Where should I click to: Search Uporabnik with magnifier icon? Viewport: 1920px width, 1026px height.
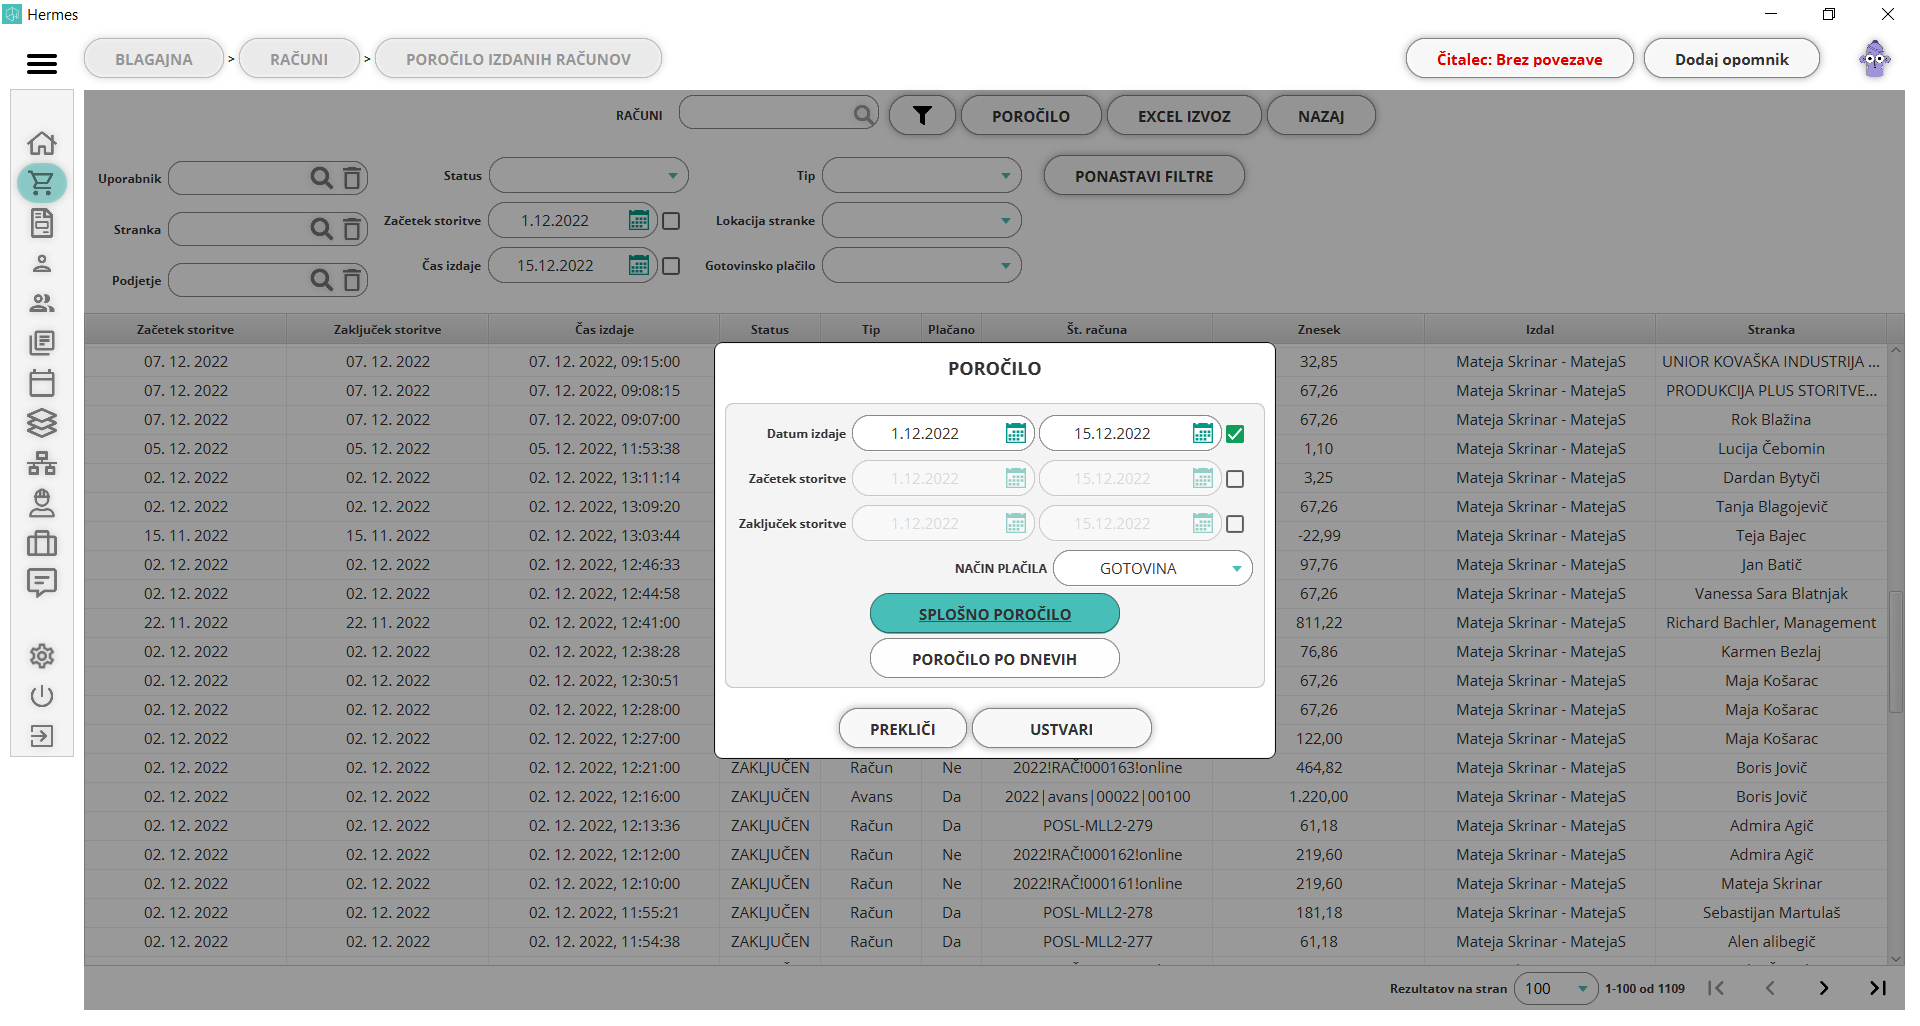321,178
